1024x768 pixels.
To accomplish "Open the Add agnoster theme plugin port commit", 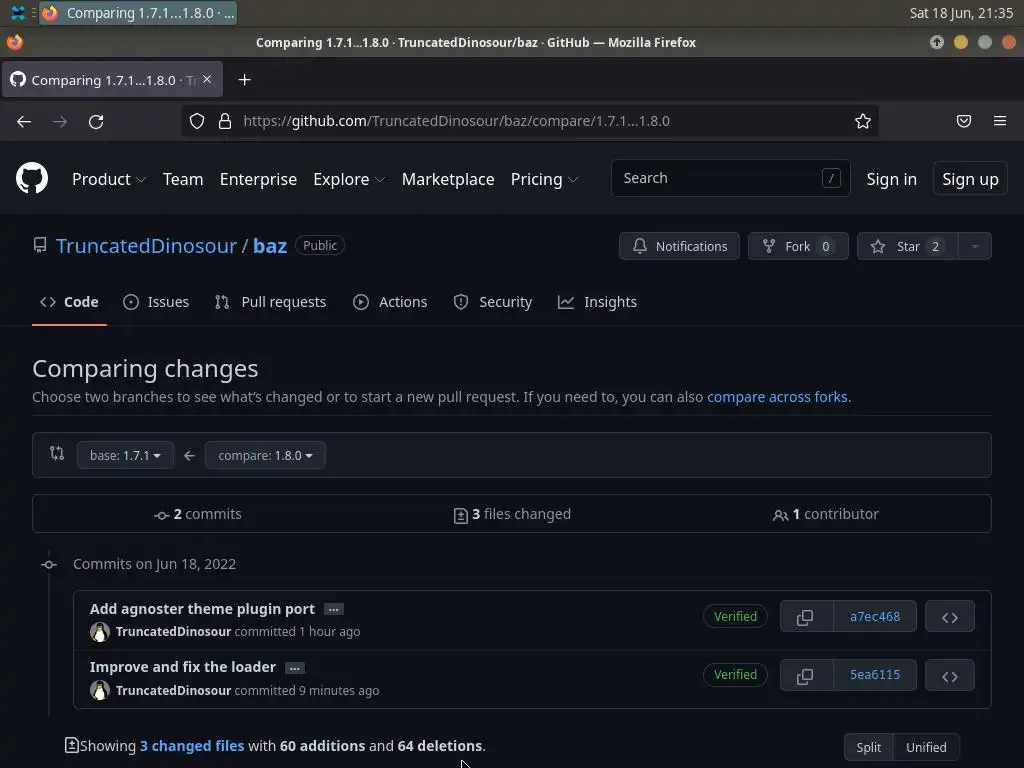I will 202,609.
